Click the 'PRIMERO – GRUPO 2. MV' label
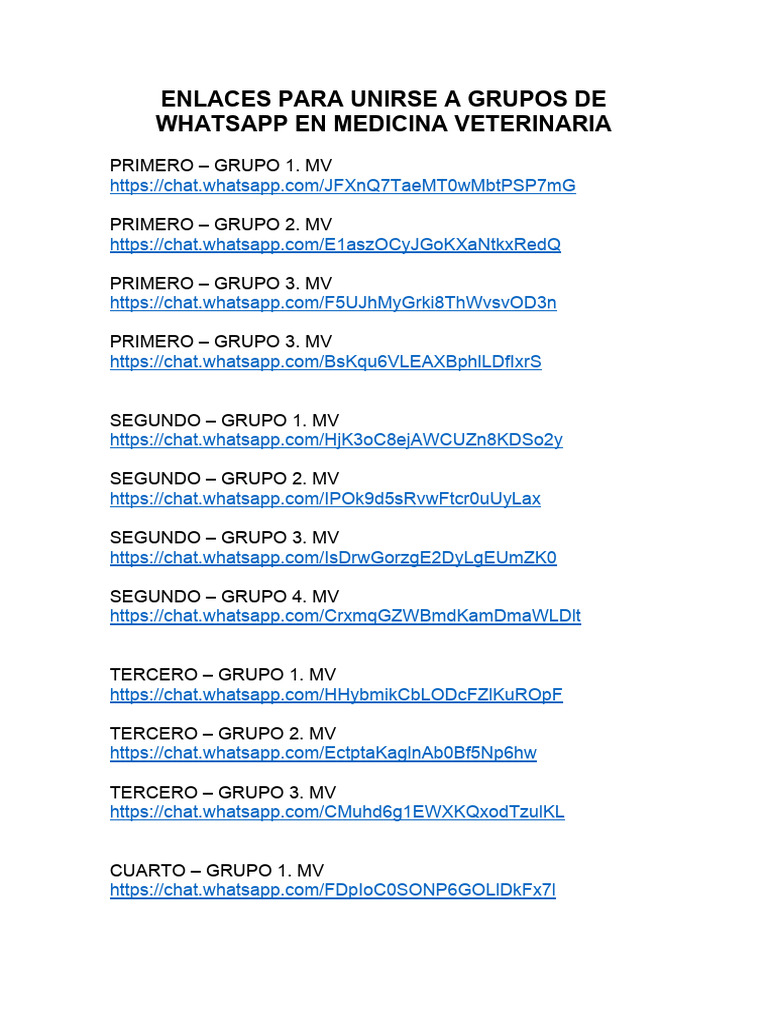The height and width of the screenshot is (1024, 768). [221, 224]
